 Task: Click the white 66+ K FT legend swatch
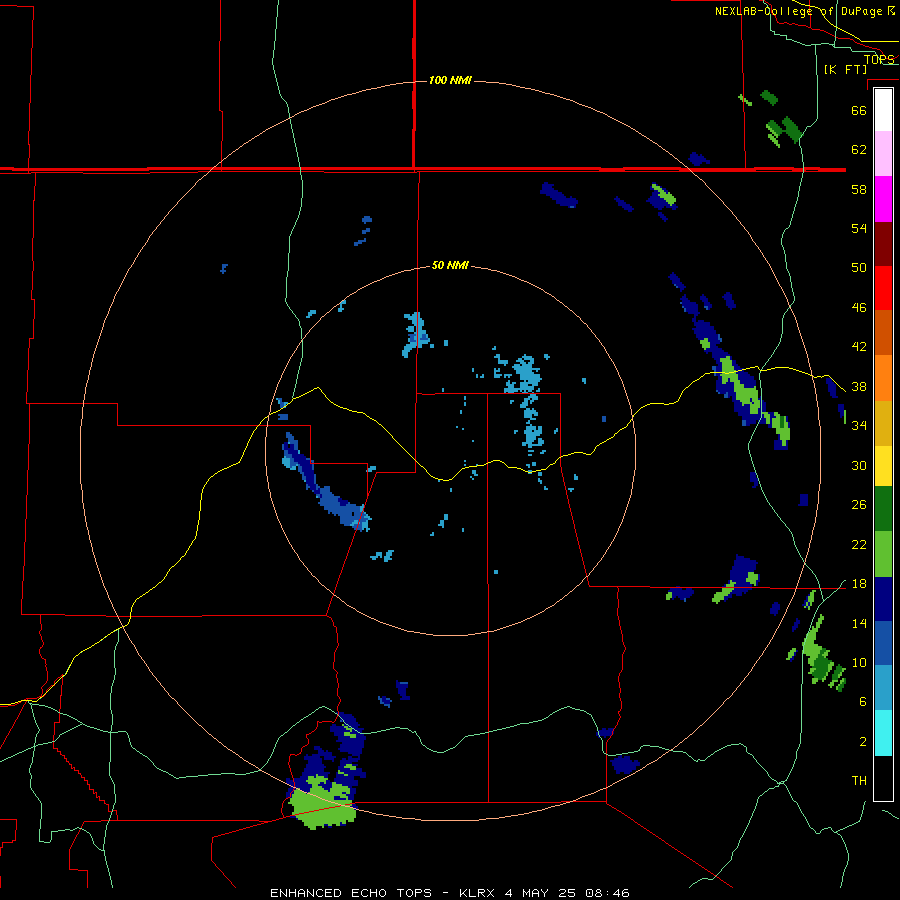point(883,110)
